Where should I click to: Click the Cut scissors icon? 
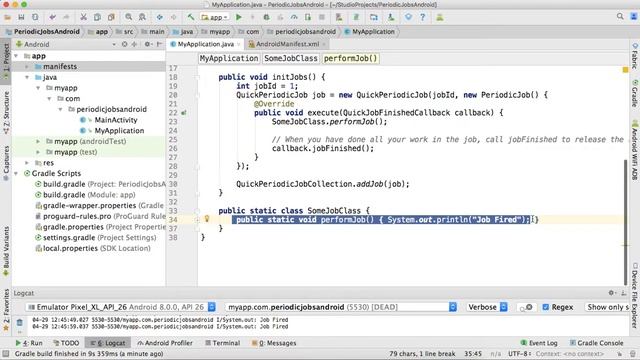tap(83, 17)
